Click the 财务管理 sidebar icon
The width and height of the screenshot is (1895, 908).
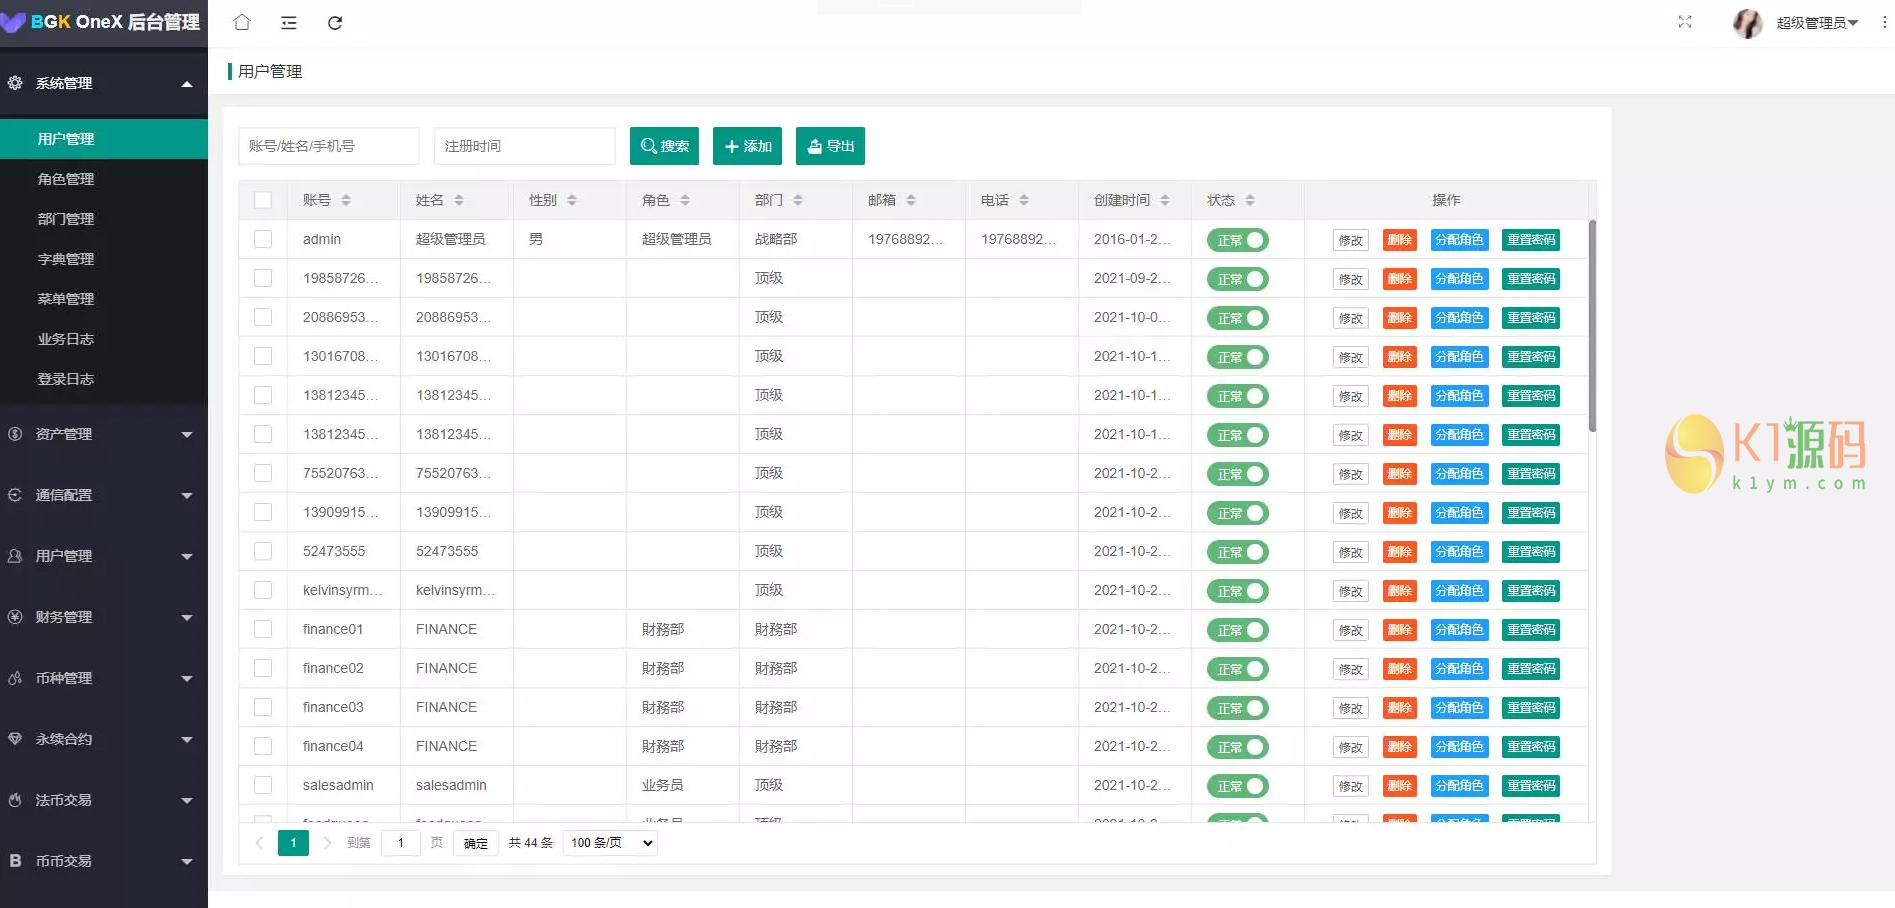point(14,617)
